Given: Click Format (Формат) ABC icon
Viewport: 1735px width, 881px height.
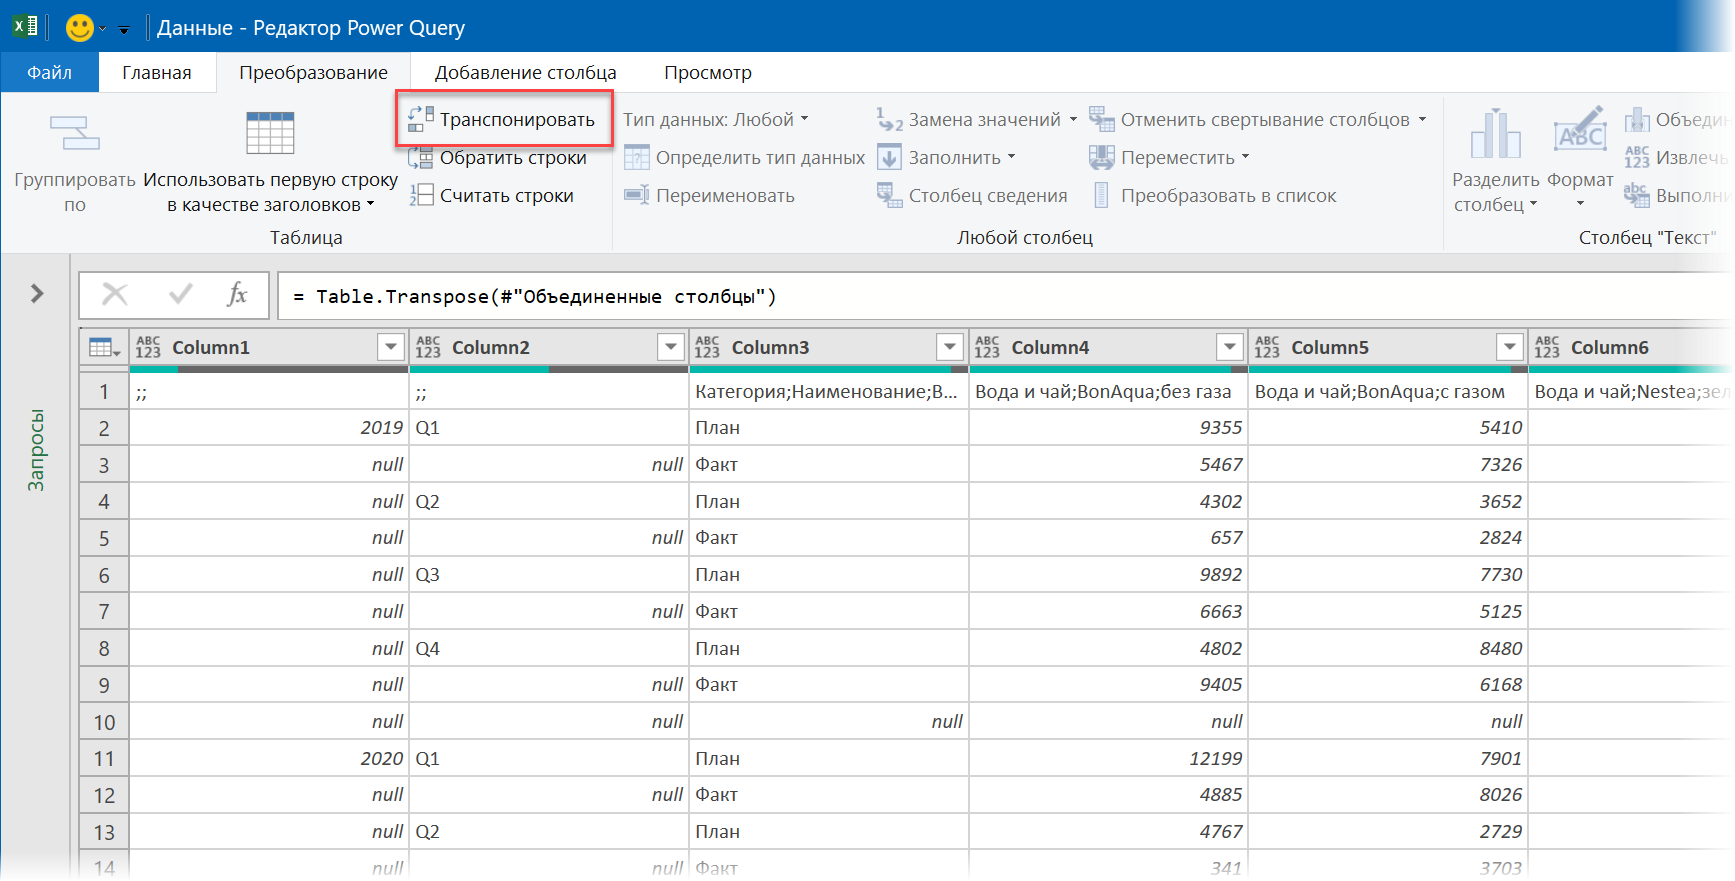Looking at the screenshot, I should tap(1580, 131).
